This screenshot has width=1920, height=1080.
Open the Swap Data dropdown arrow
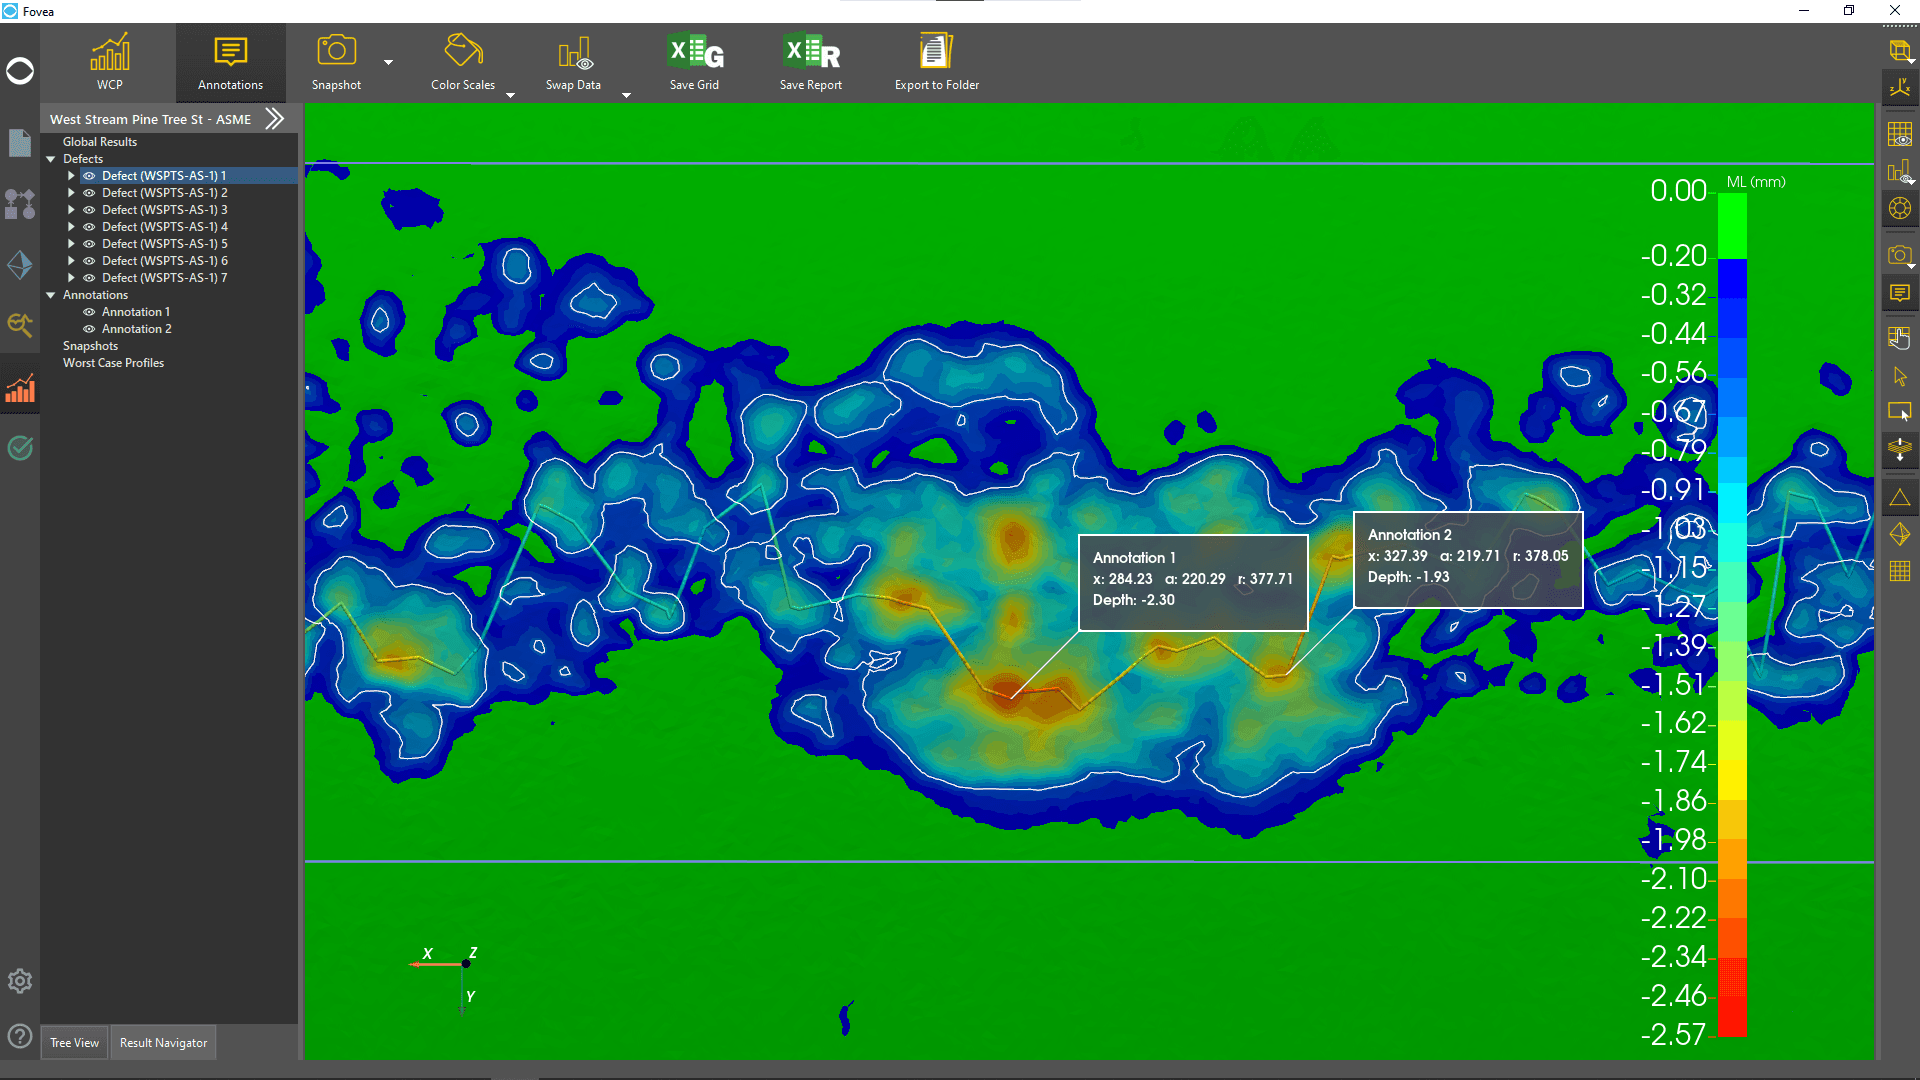coord(626,95)
